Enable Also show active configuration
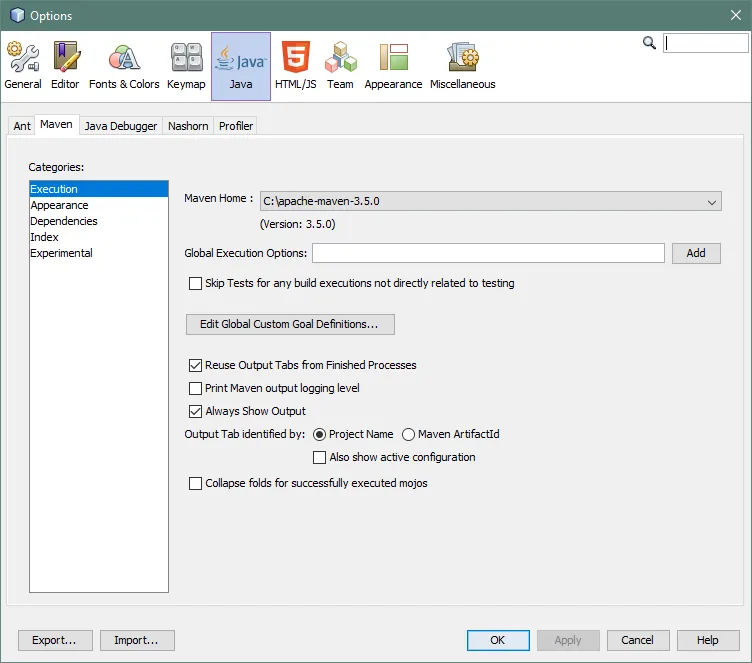 319,458
